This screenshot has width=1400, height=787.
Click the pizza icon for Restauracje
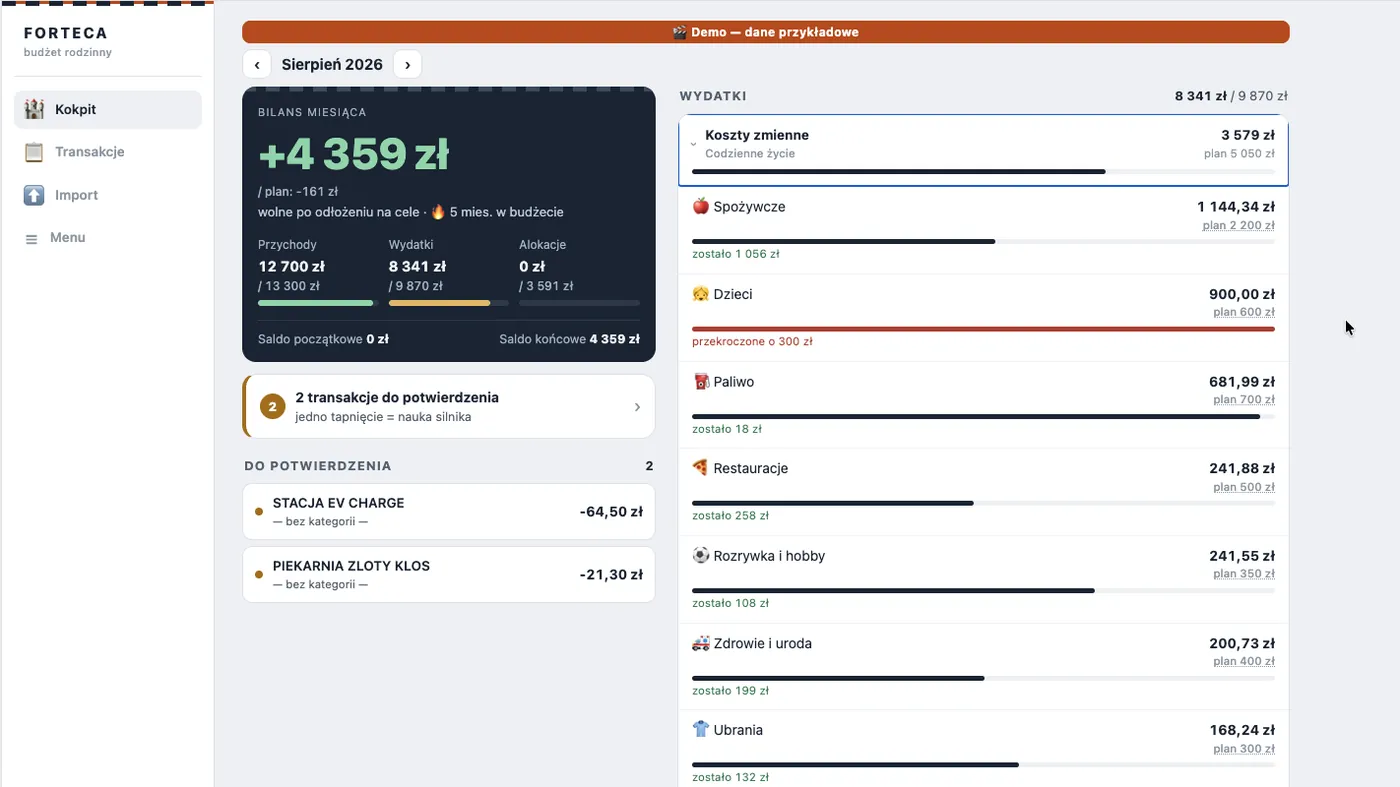[701, 468]
